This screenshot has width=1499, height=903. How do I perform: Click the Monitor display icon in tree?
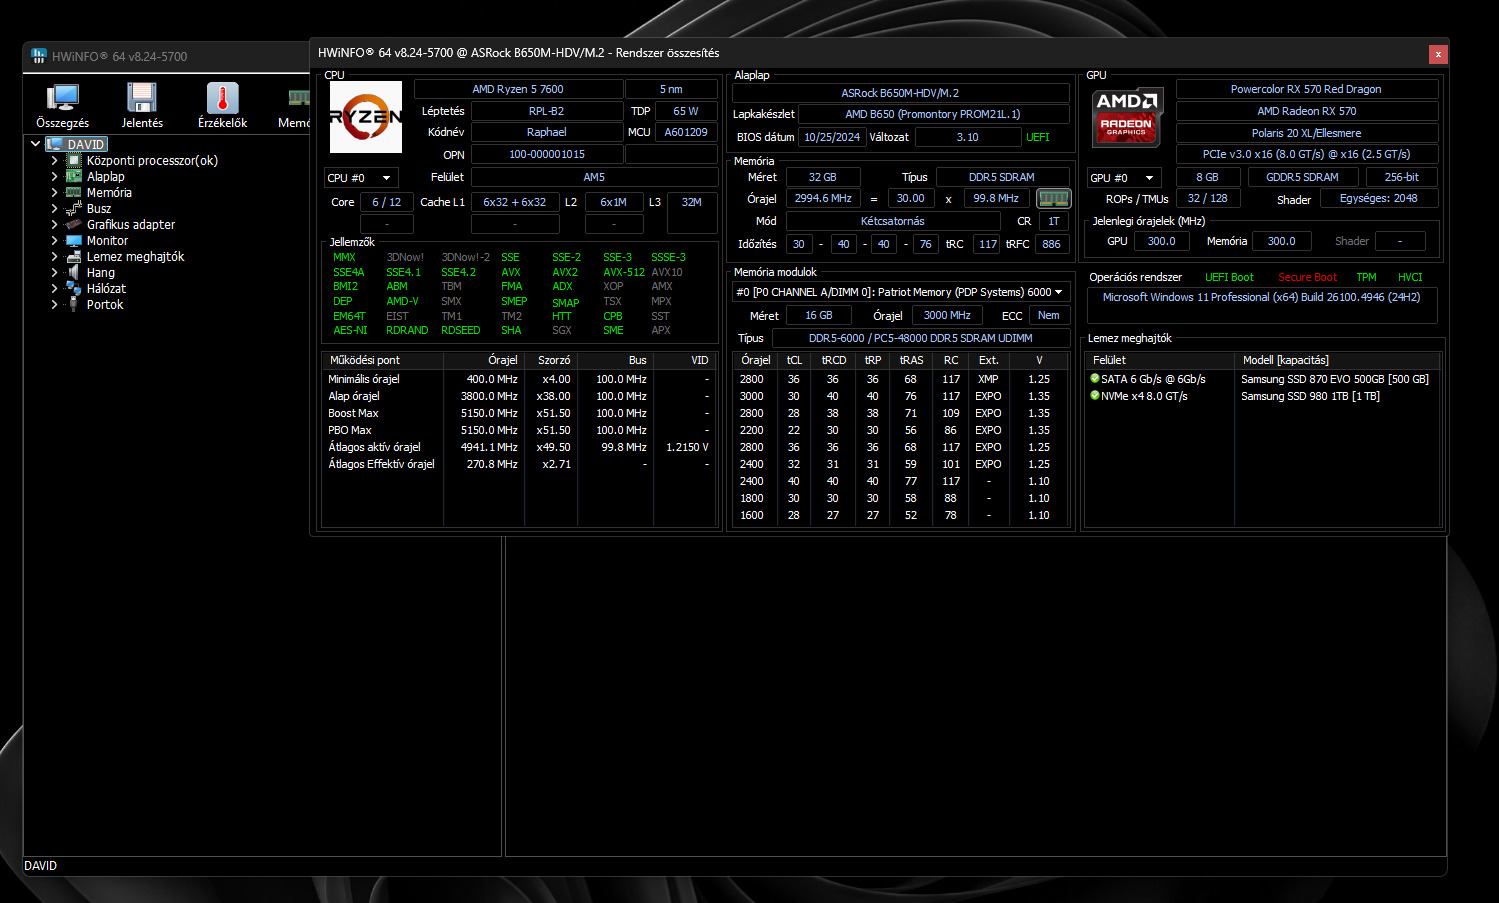74,240
